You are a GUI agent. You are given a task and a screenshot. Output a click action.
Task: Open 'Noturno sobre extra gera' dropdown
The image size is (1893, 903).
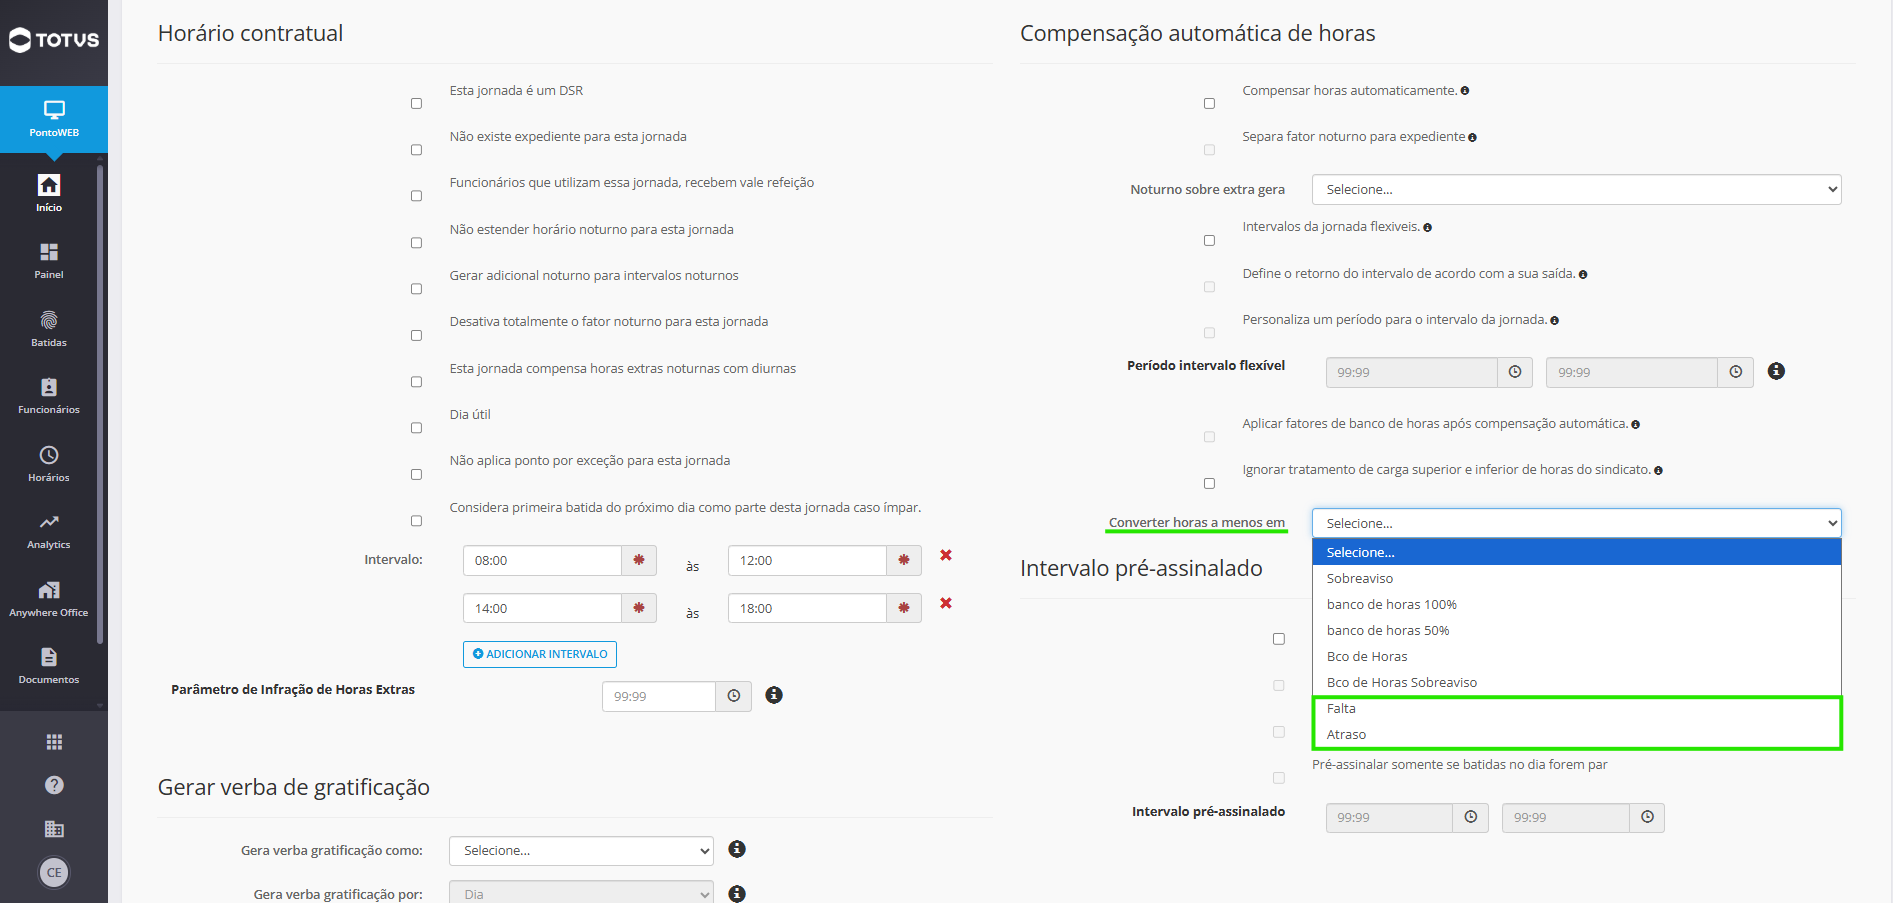click(x=1577, y=189)
